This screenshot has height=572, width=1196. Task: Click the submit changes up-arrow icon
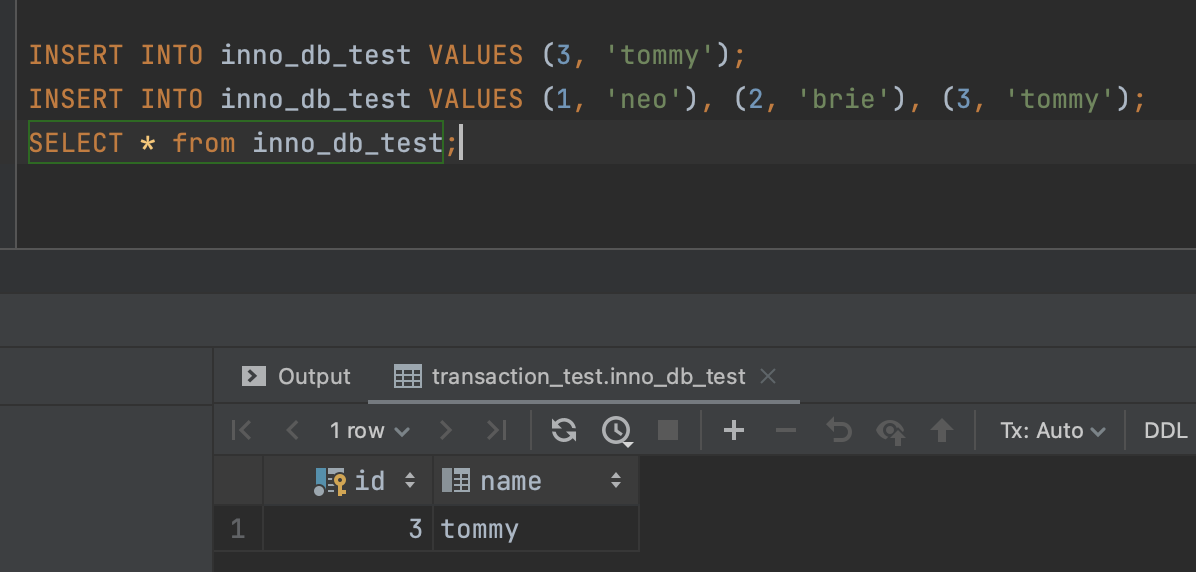(941, 430)
